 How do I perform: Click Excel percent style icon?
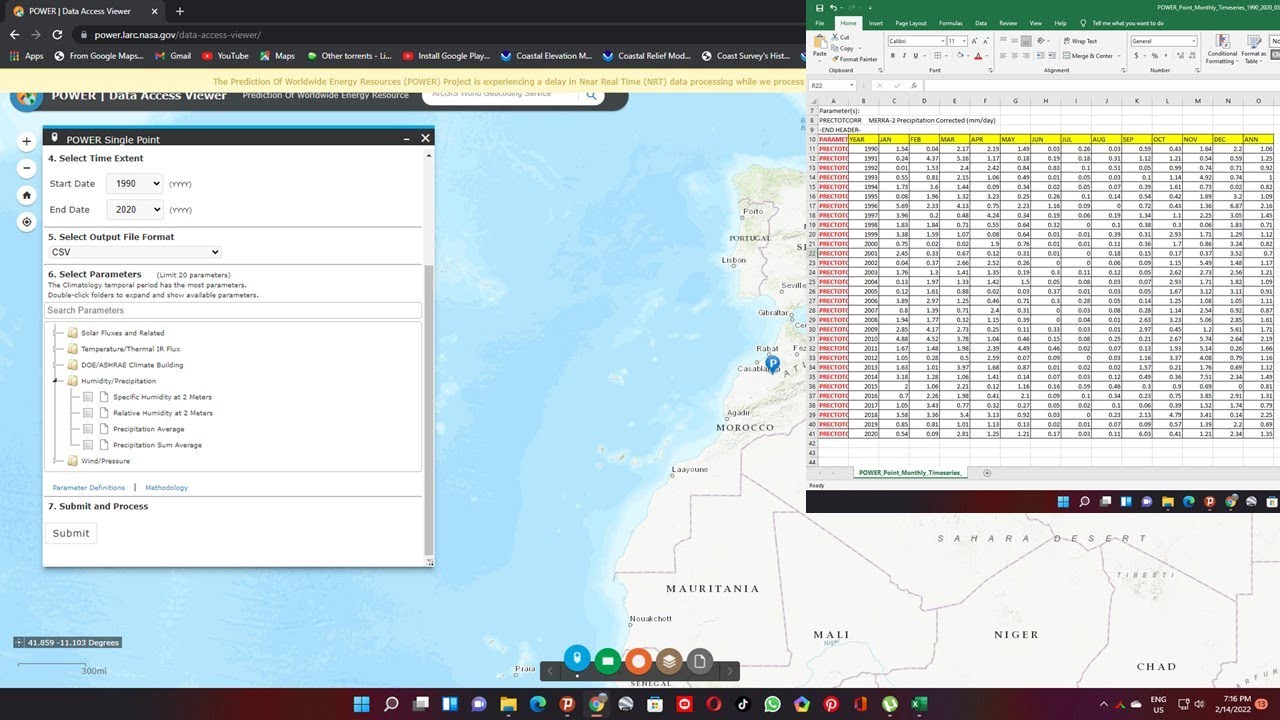(x=1155, y=56)
